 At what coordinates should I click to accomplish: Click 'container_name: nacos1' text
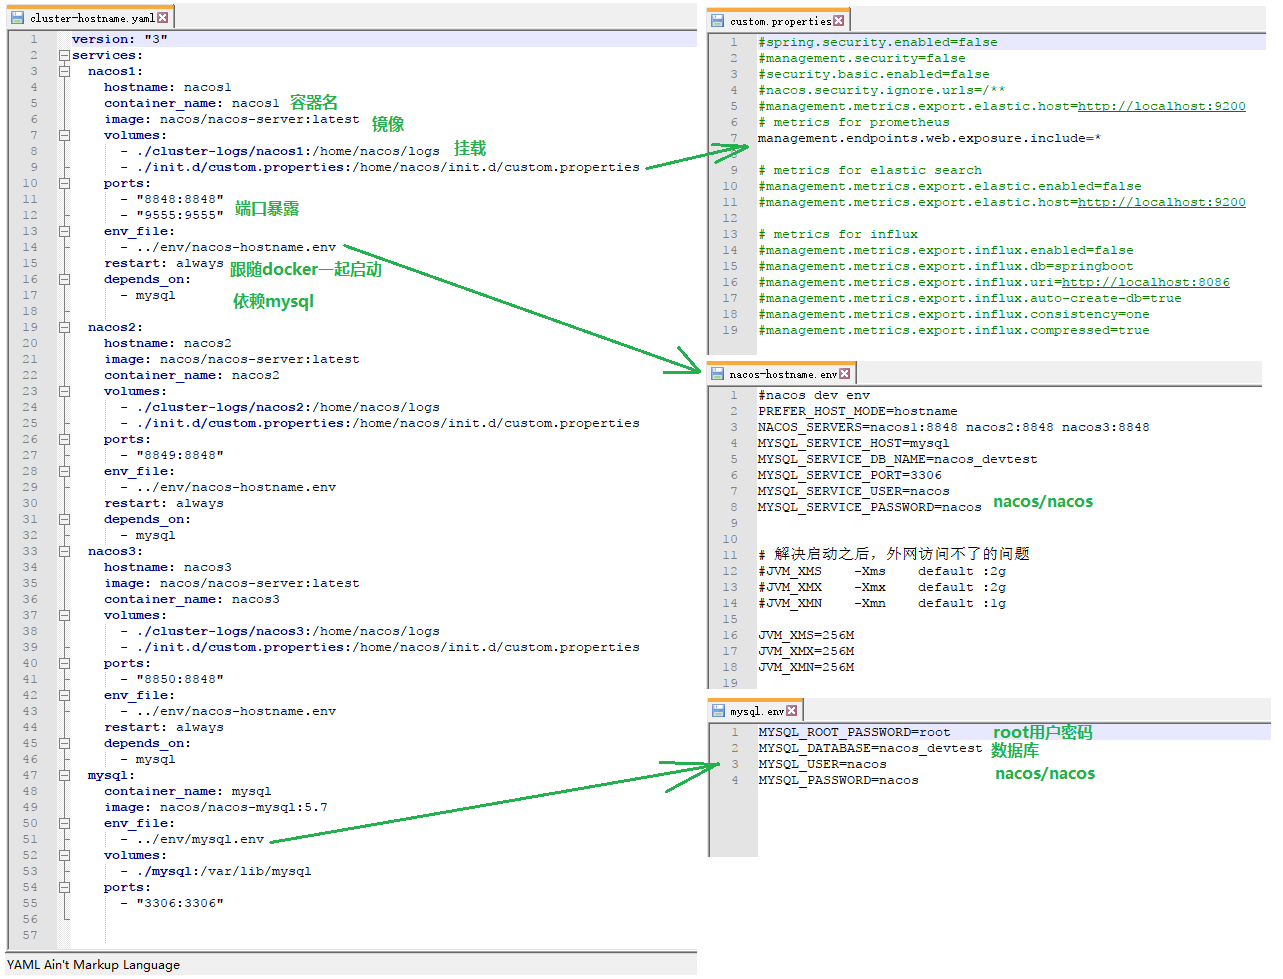pyautogui.click(x=192, y=103)
